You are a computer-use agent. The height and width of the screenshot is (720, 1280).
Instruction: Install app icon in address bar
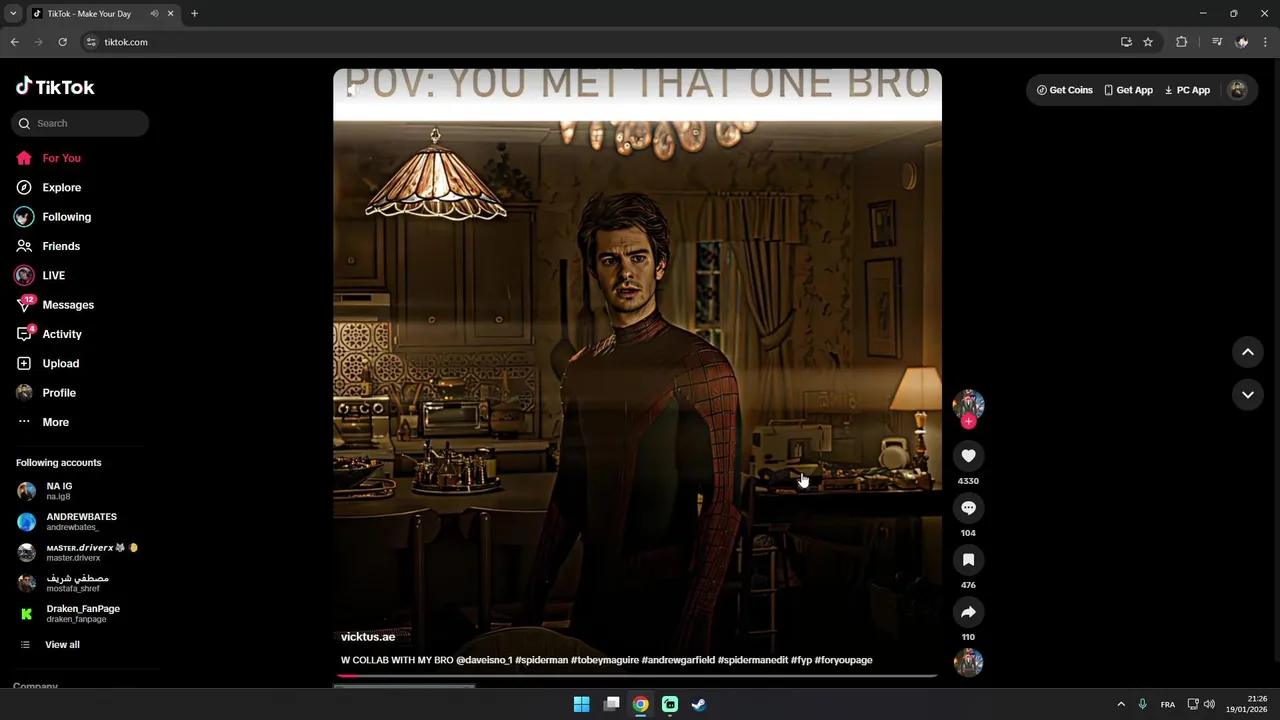pyautogui.click(x=1126, y=42)
